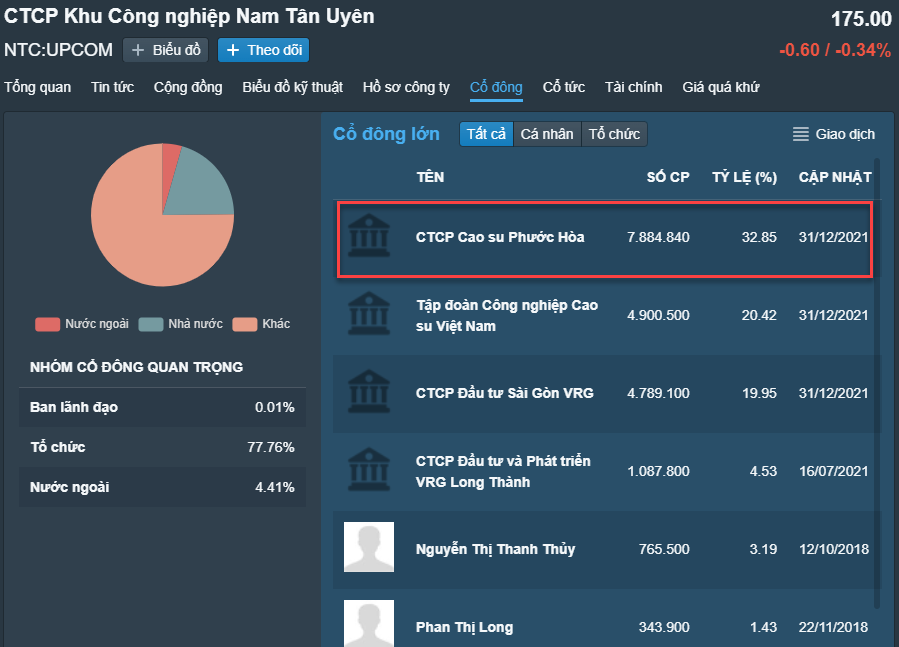
Task: Click share count 7.884.840
Action: pos(658,237)
